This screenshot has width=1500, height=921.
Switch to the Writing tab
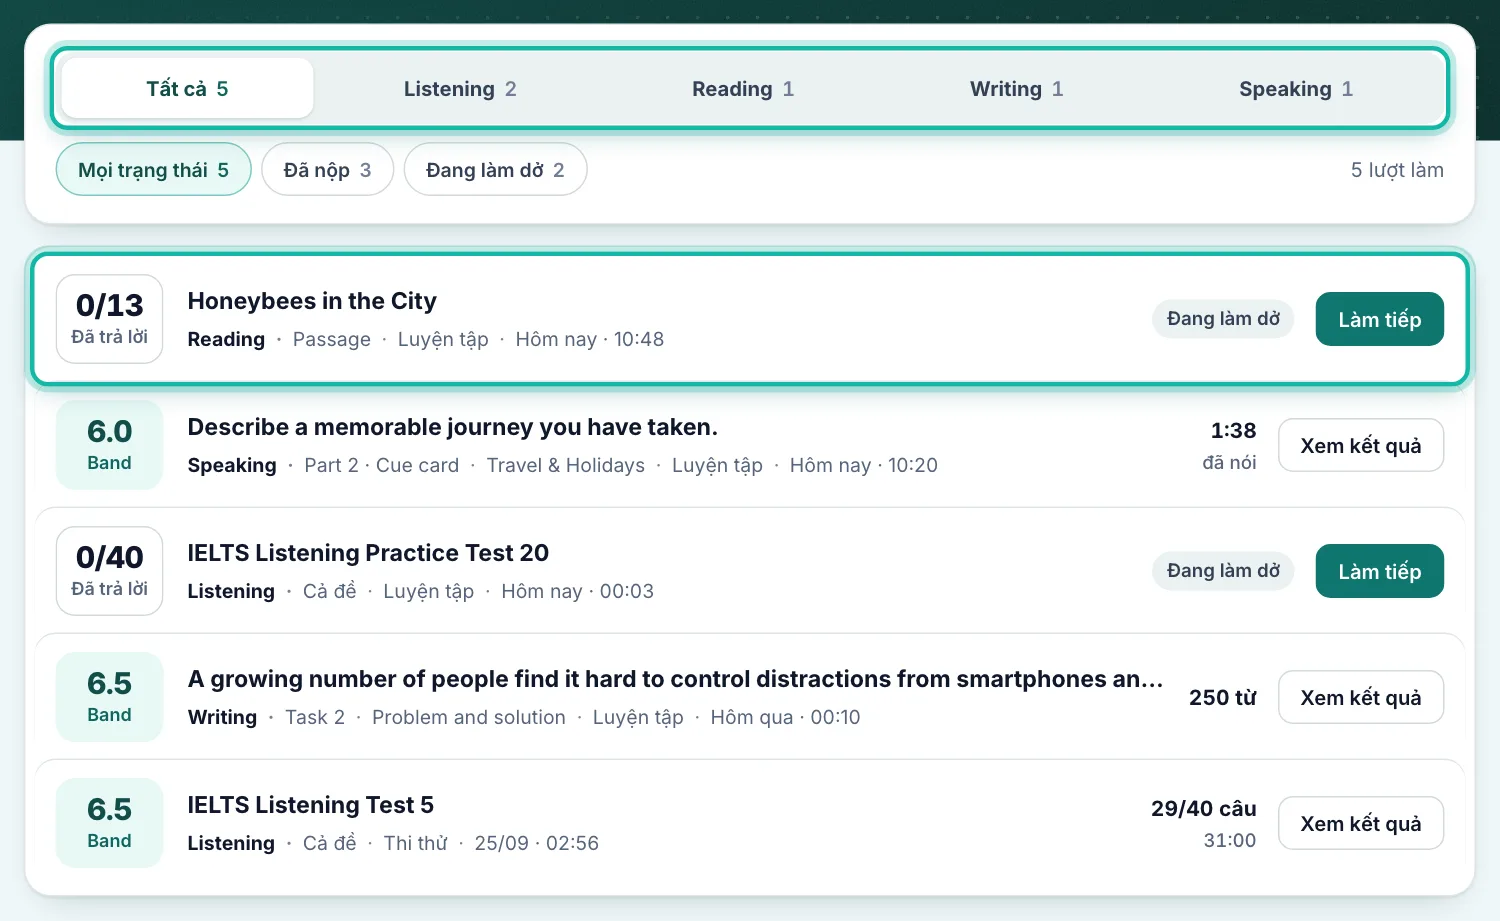[1016, 88]
